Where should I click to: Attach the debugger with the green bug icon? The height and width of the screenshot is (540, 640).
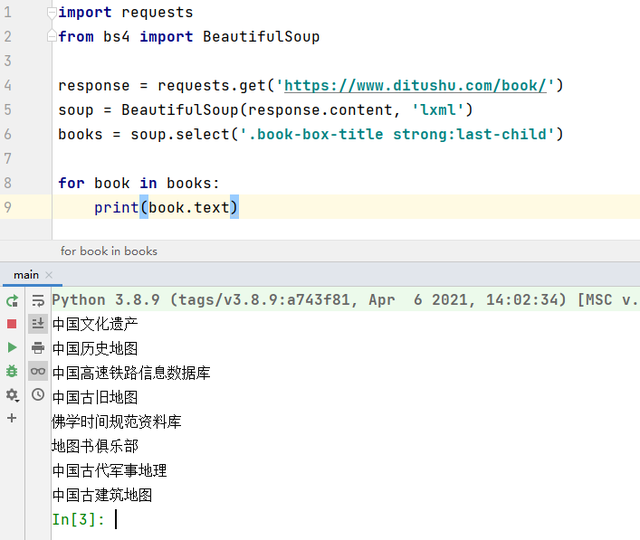point(12,371)
